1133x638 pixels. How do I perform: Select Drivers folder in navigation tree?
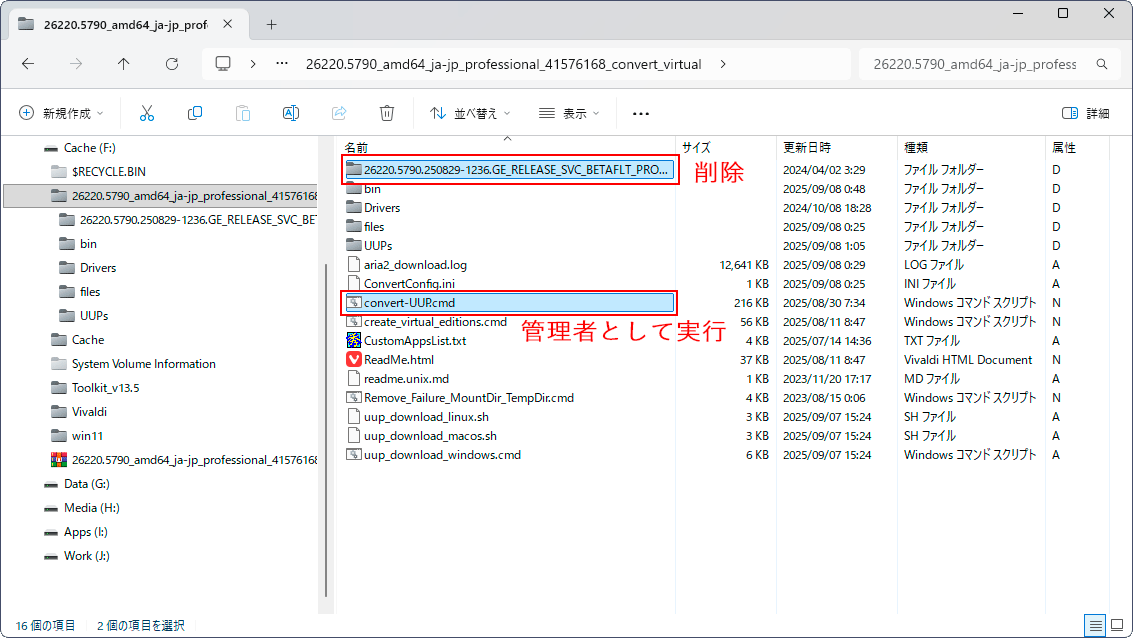pos(98,268)
